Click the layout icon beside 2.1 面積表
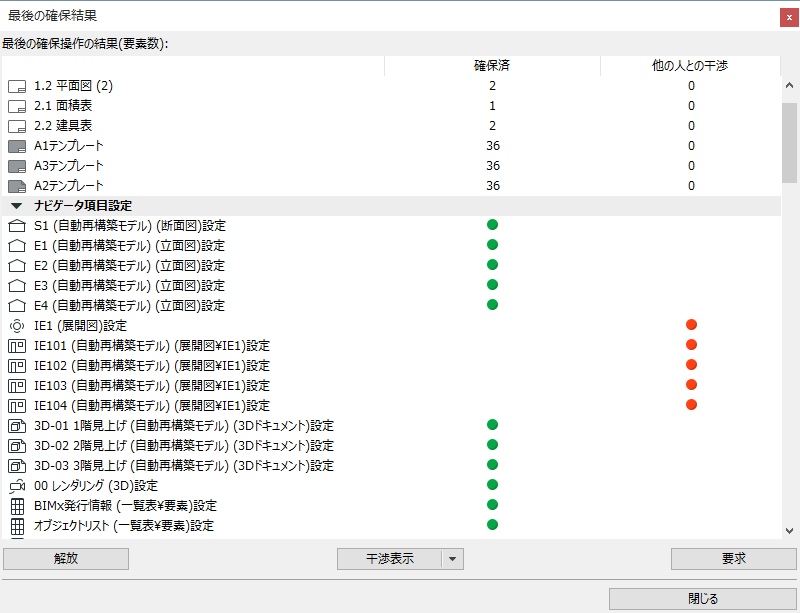 16,106
